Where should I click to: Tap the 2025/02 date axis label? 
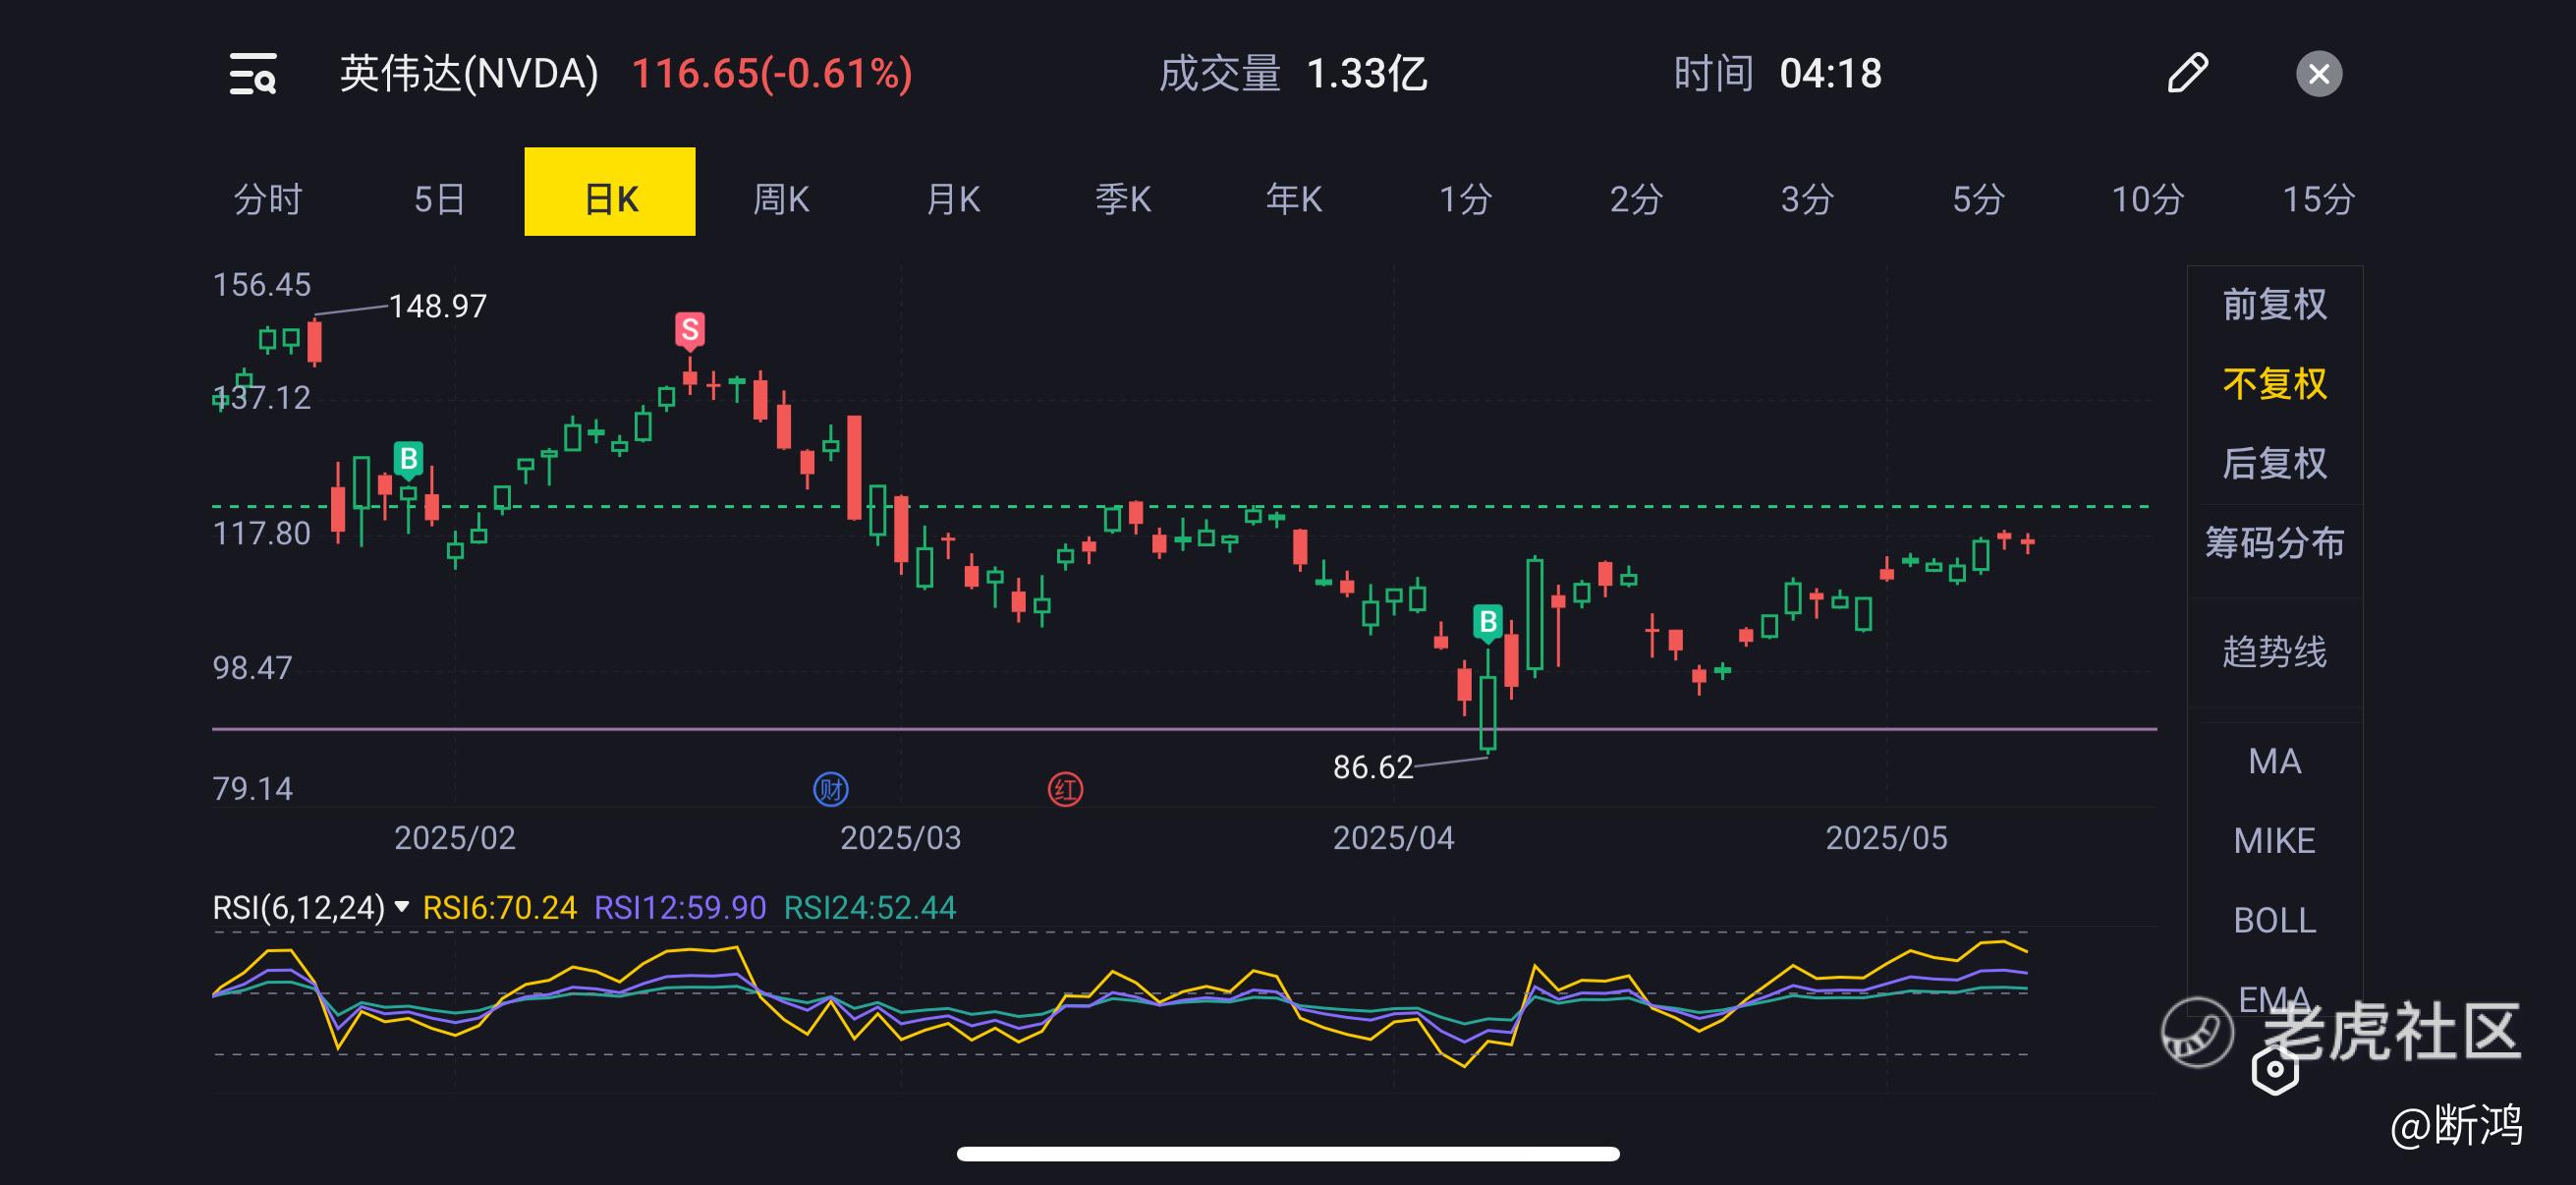pyautogui.click(x=455, y=838)
